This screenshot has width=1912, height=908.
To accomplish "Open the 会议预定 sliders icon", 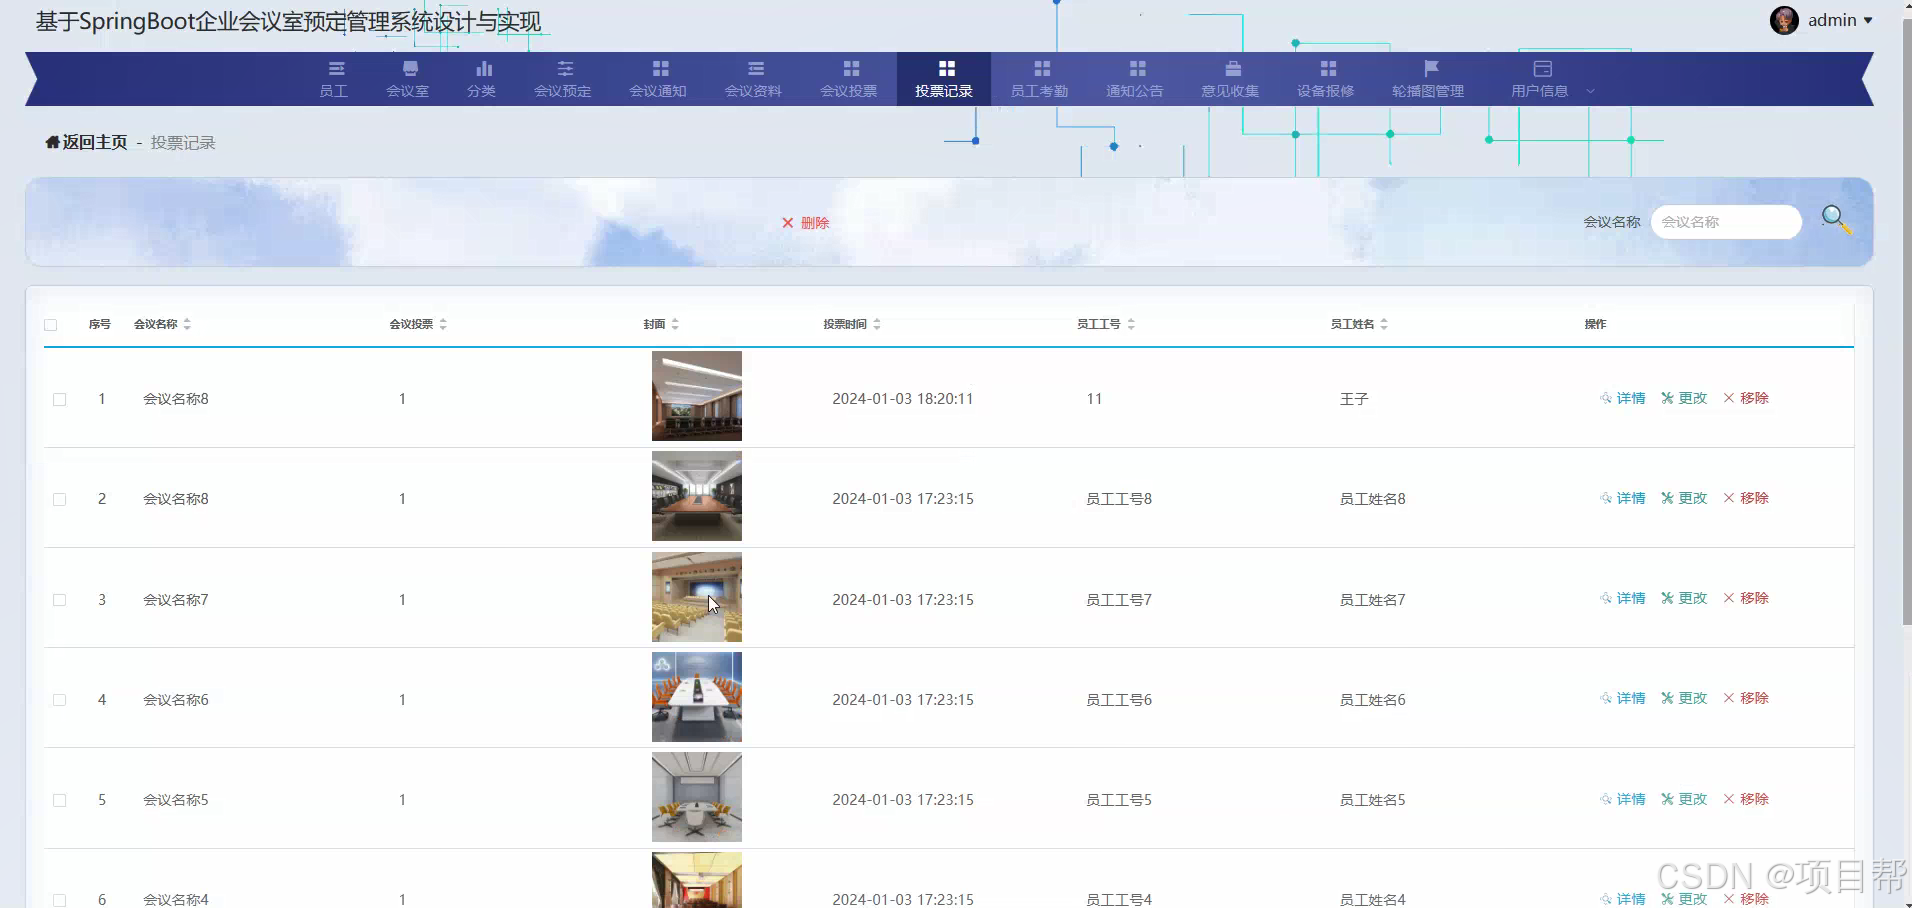I will tap(565, 69).
